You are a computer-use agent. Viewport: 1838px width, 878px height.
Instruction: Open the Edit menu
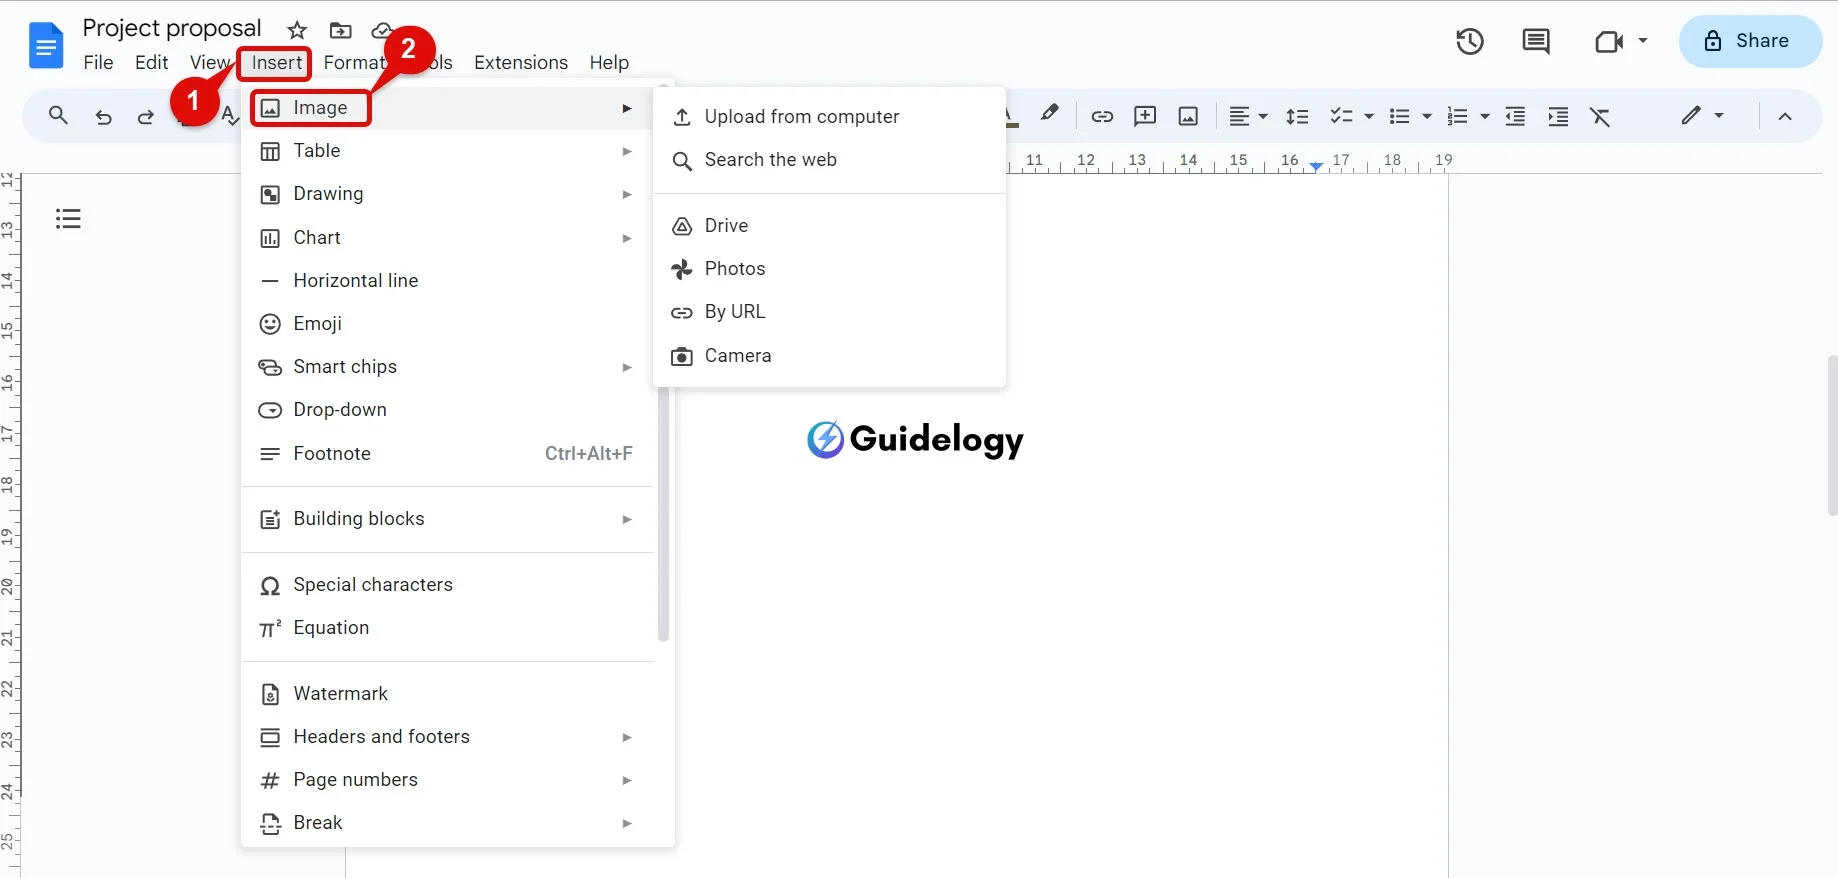(x=151, y=62)
